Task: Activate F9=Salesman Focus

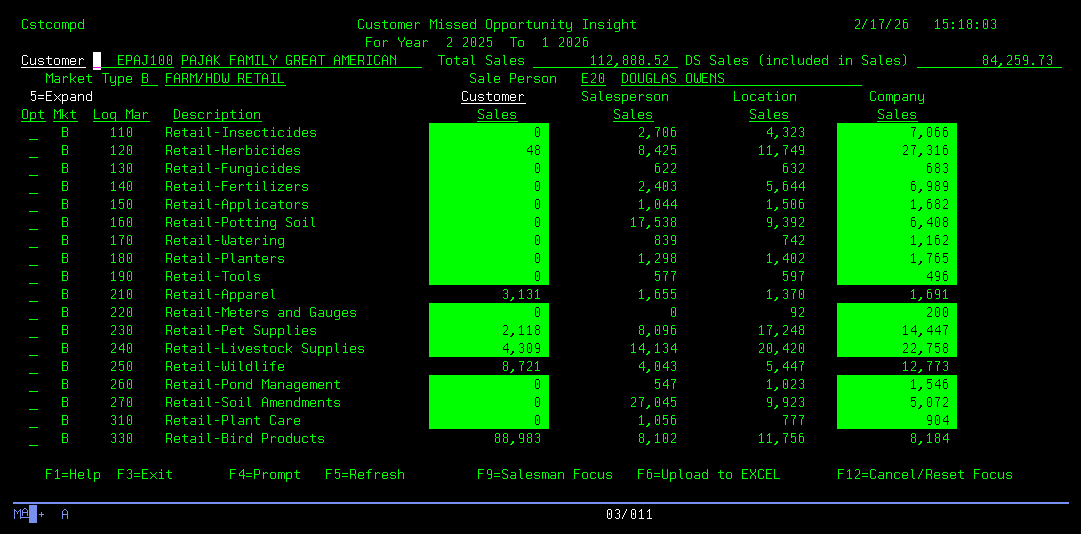Action: point(544,475)
